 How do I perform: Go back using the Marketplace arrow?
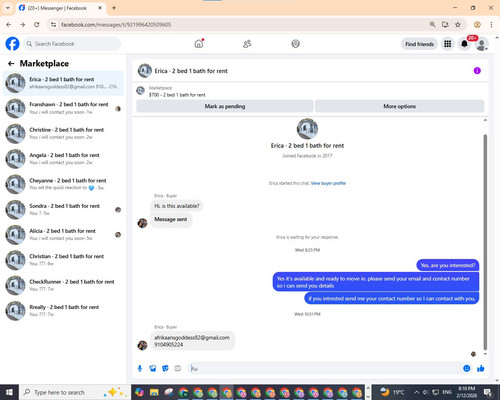[11, 63]
